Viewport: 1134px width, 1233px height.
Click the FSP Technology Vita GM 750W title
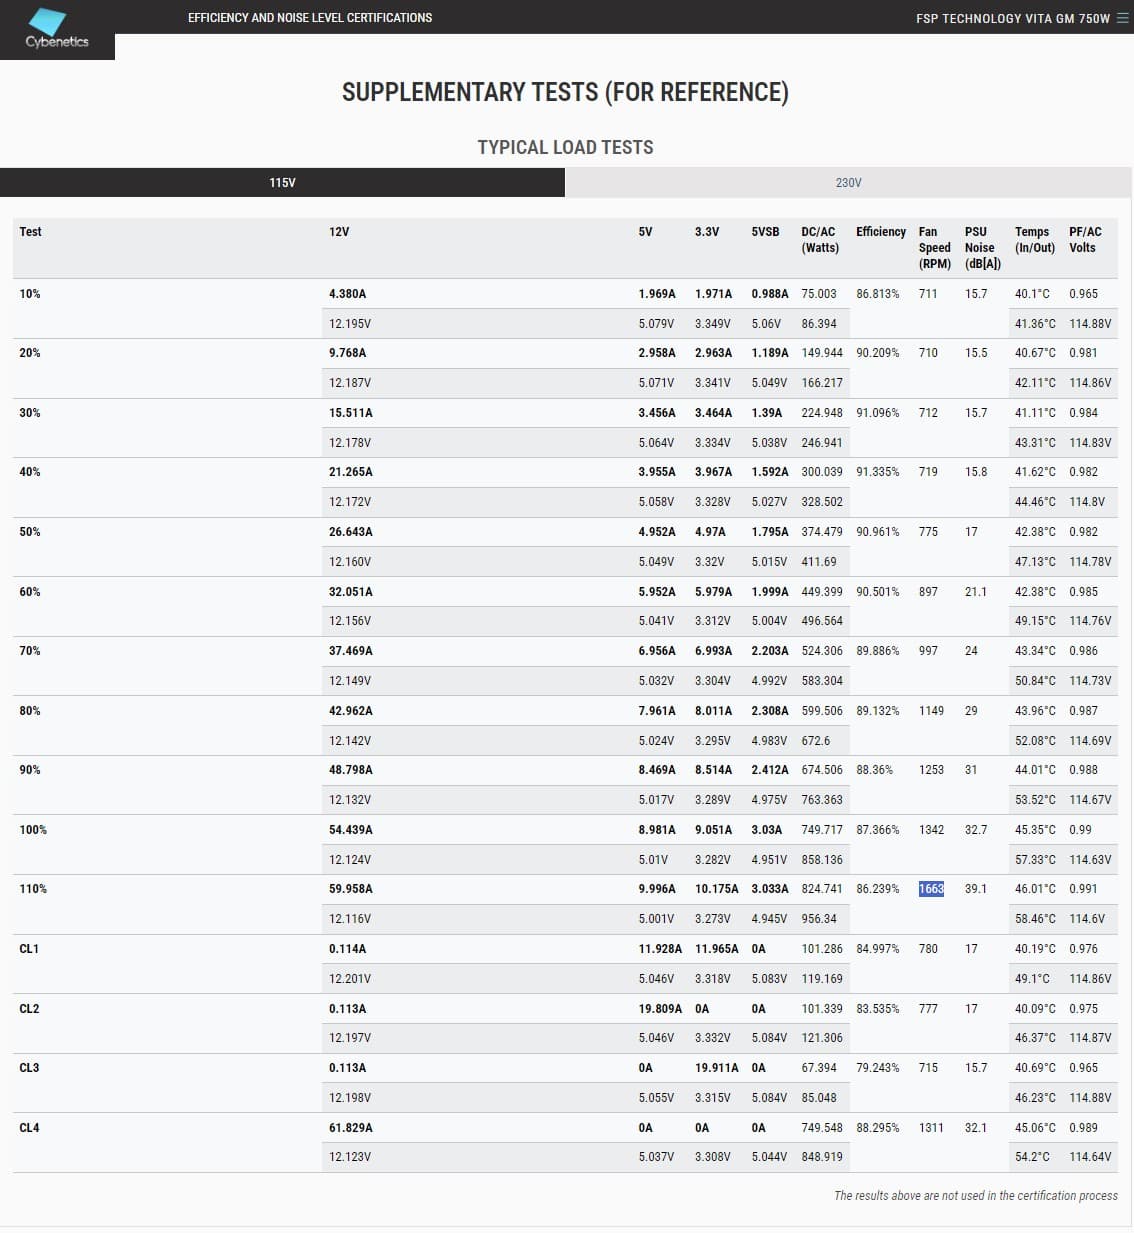click(1012, 18)
